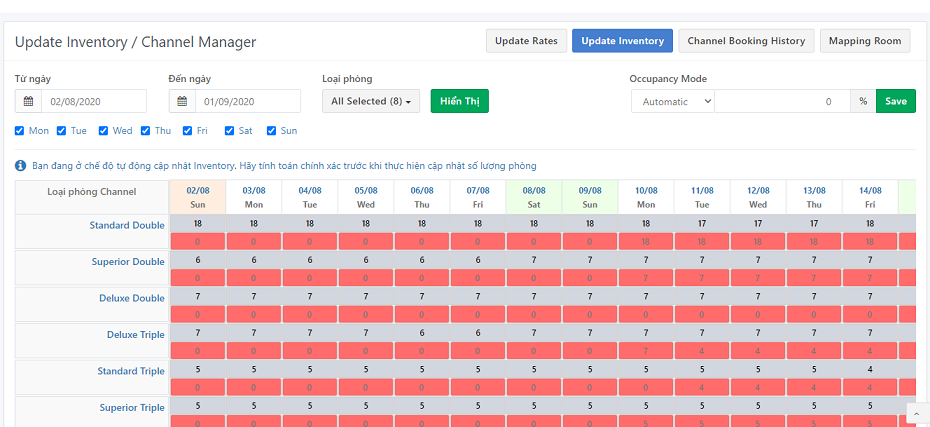Open Channel Booking History tab
930x427 pixels.
click(746, 41)
